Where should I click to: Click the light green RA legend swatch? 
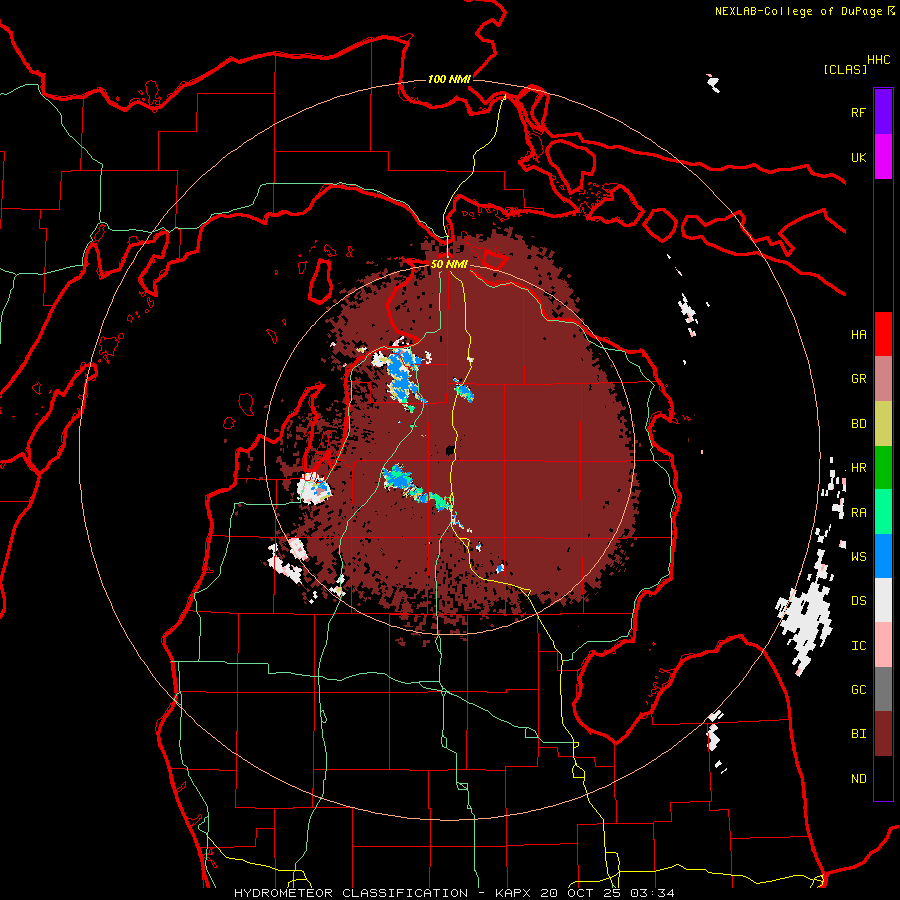pos(883,511)
